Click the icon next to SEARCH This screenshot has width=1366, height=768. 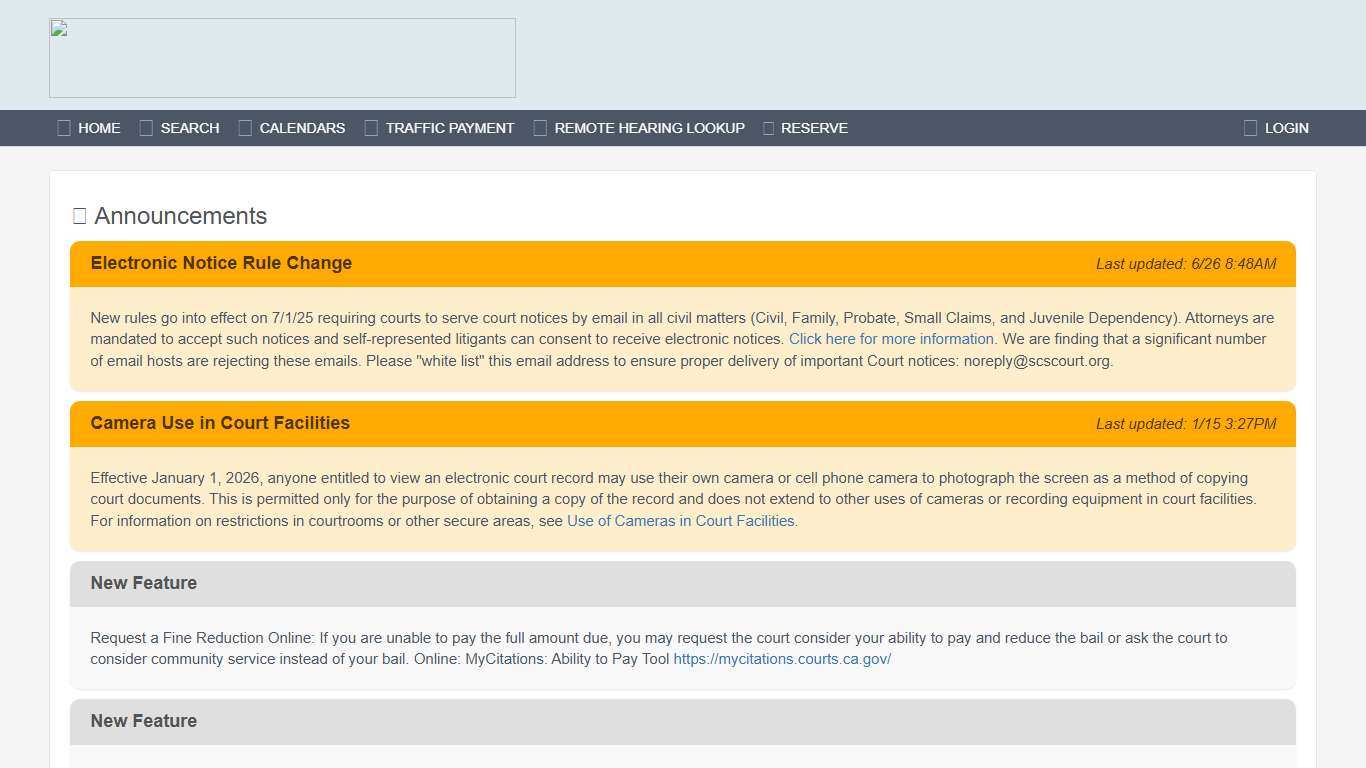coord(146,128)
